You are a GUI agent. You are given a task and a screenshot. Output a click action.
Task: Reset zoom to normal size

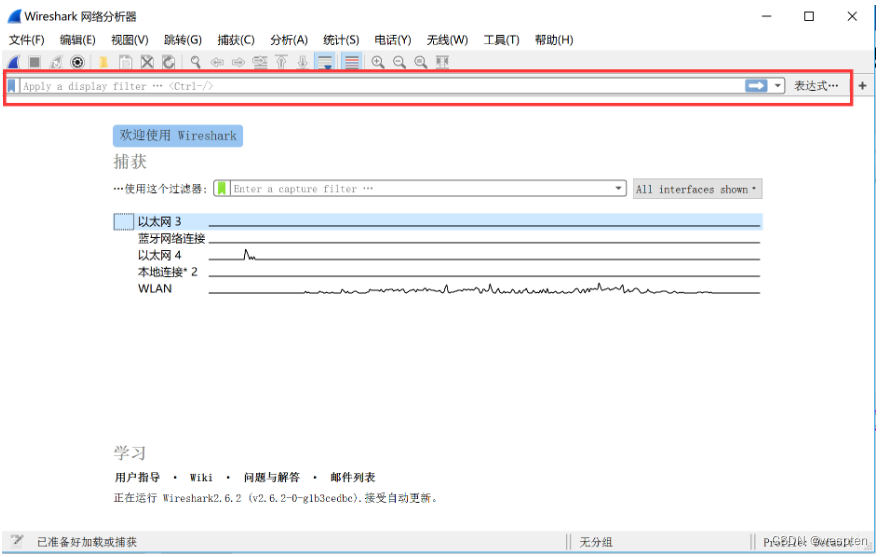(x=421, y=62)
